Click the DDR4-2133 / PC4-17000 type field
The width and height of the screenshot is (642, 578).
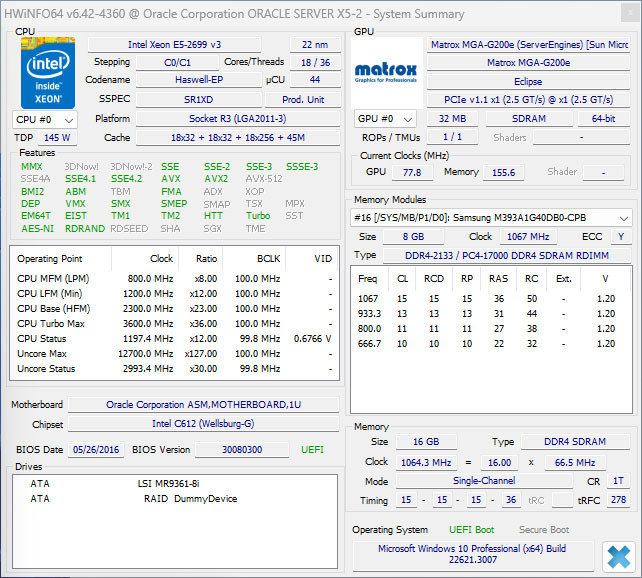[x=507, y=255]
